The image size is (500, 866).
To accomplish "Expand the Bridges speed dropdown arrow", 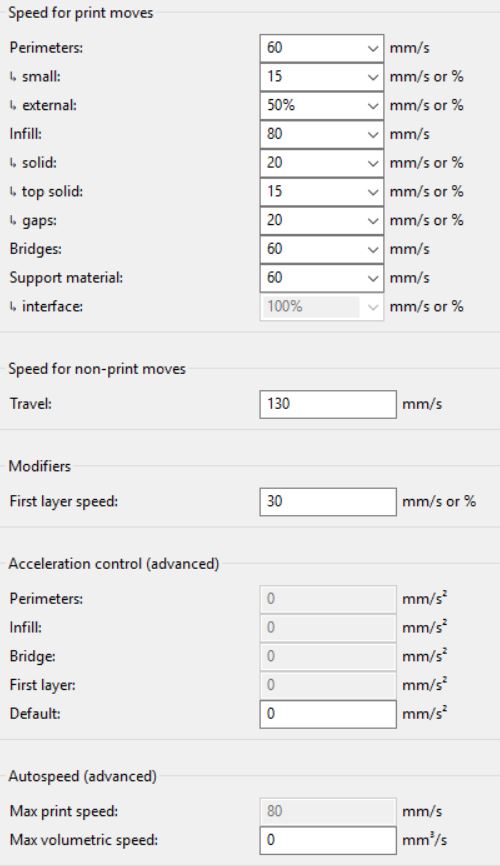I will (x=373, y=249).
